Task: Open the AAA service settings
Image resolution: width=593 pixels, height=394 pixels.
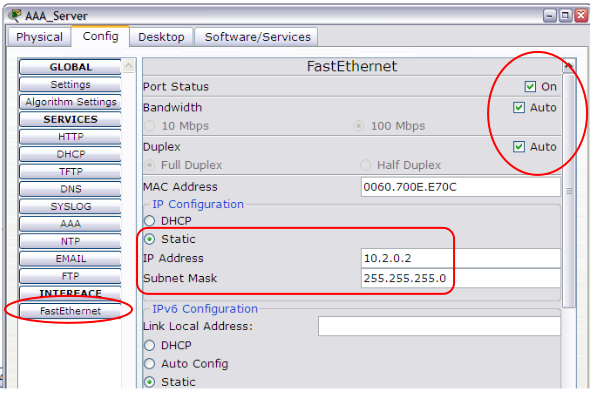Action: click(x=70, y=224)
